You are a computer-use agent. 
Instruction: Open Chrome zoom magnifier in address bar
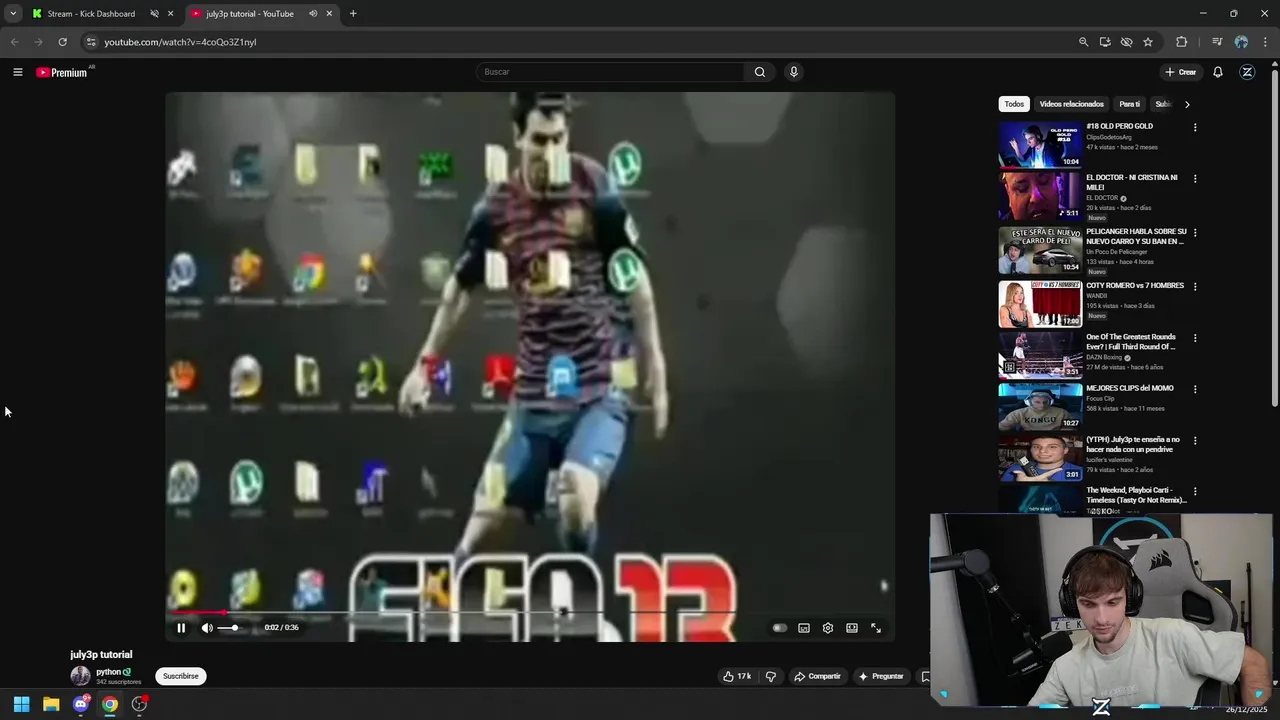pos(1083,42)
